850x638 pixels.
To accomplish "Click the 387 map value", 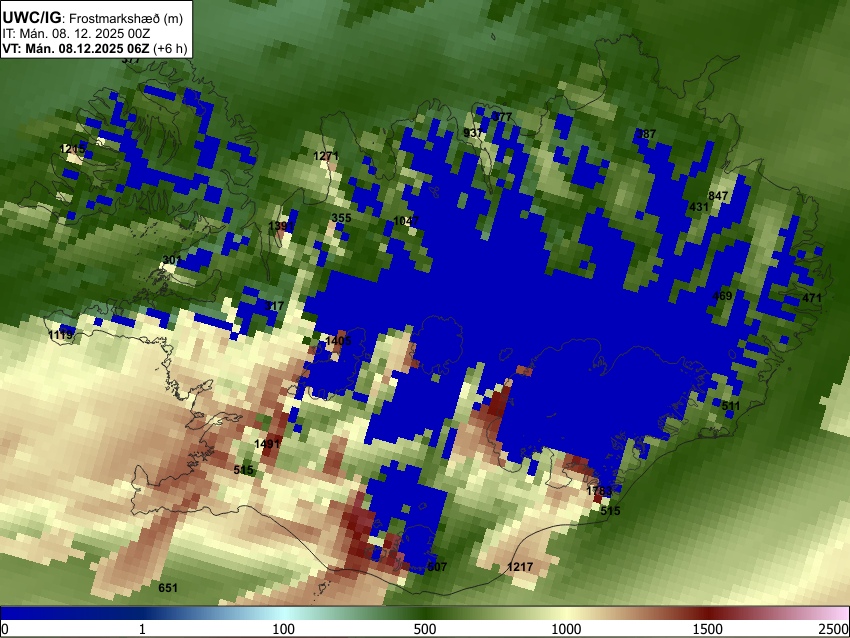I will point(646,133).
